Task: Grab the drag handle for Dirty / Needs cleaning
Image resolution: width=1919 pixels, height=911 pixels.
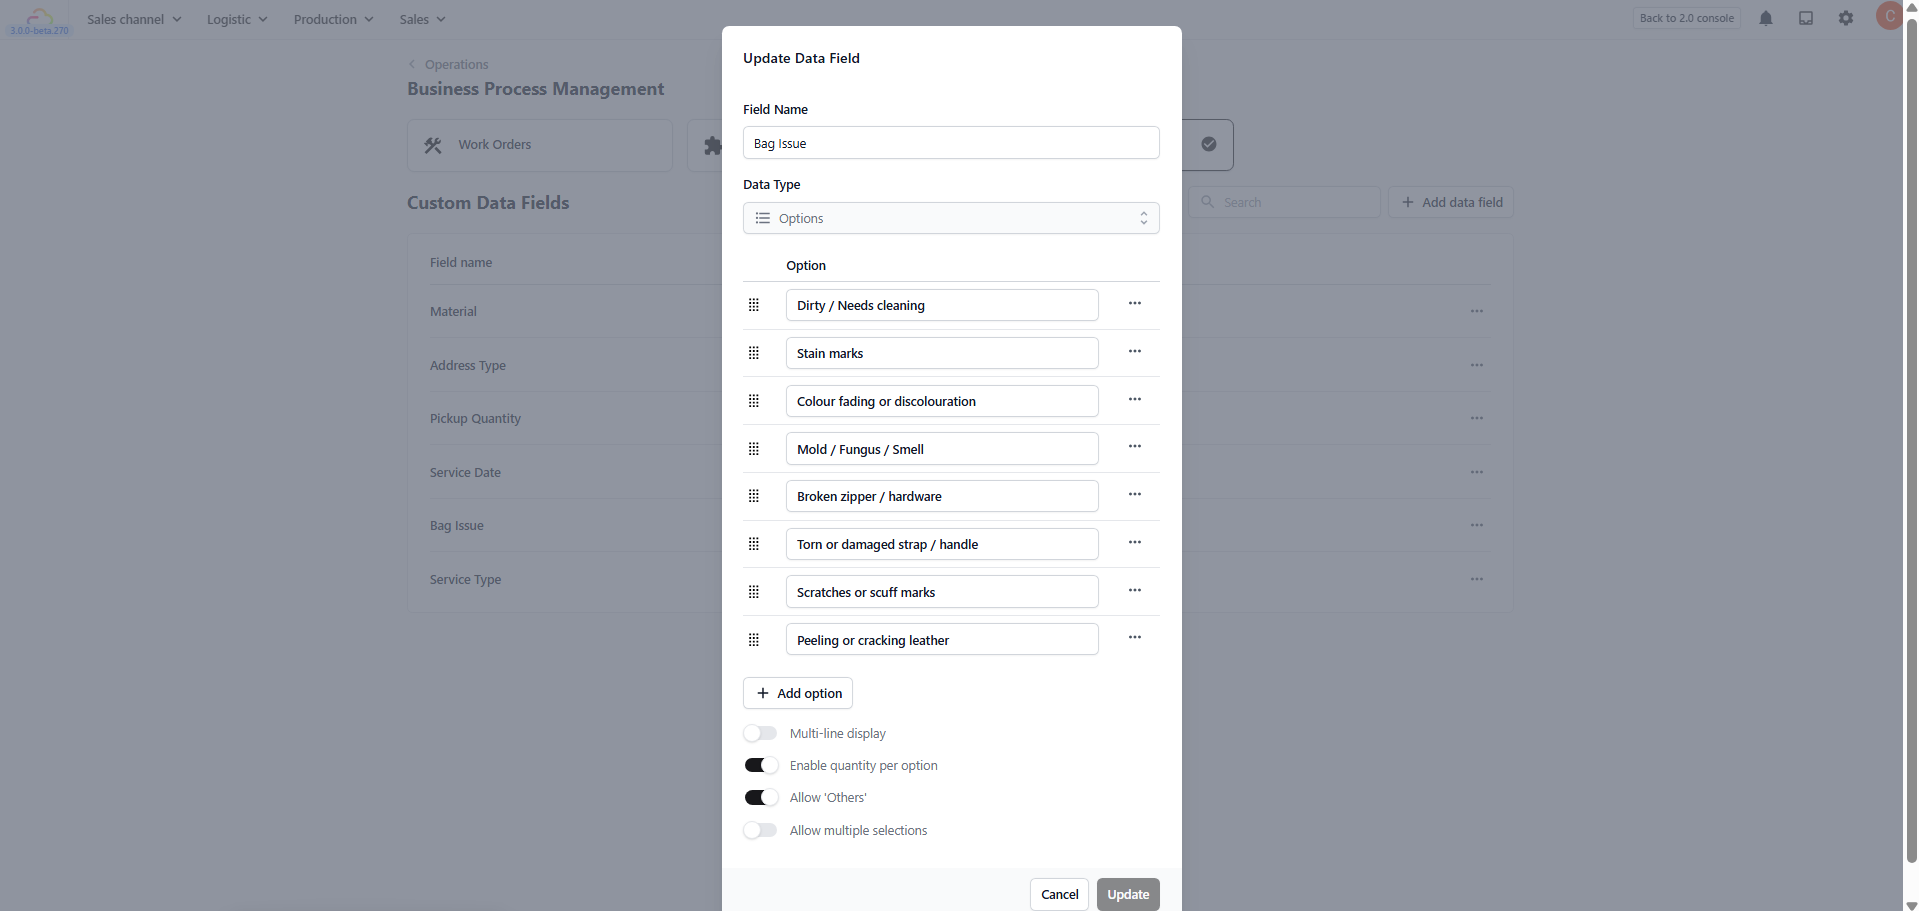Action: coord(754,305)
